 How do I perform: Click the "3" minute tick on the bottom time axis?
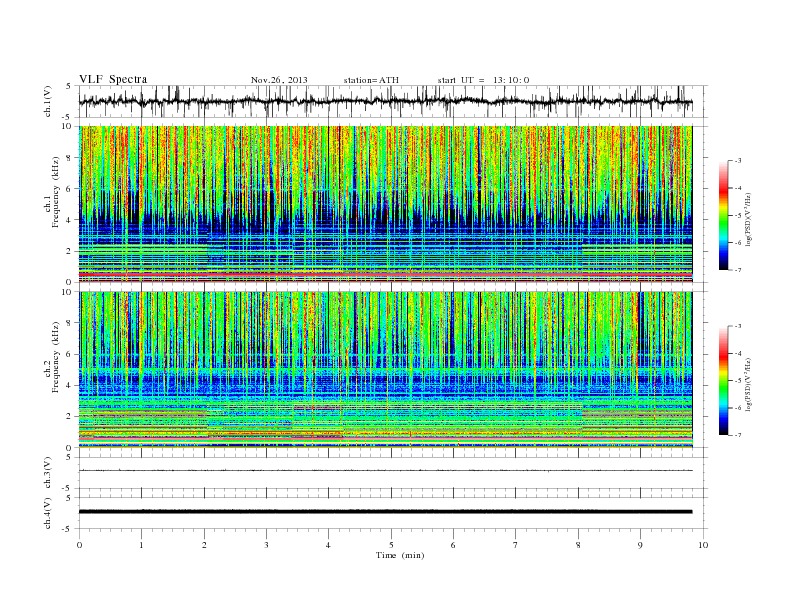click(x=266, y=545)
